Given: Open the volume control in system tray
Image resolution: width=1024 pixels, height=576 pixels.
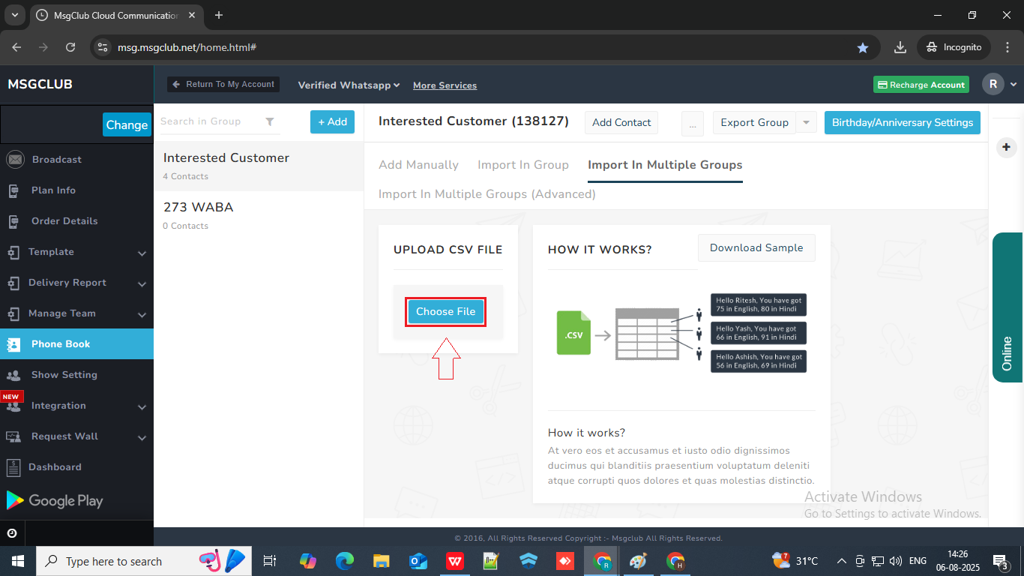Looking at the screenshot, I should point(895,561).
